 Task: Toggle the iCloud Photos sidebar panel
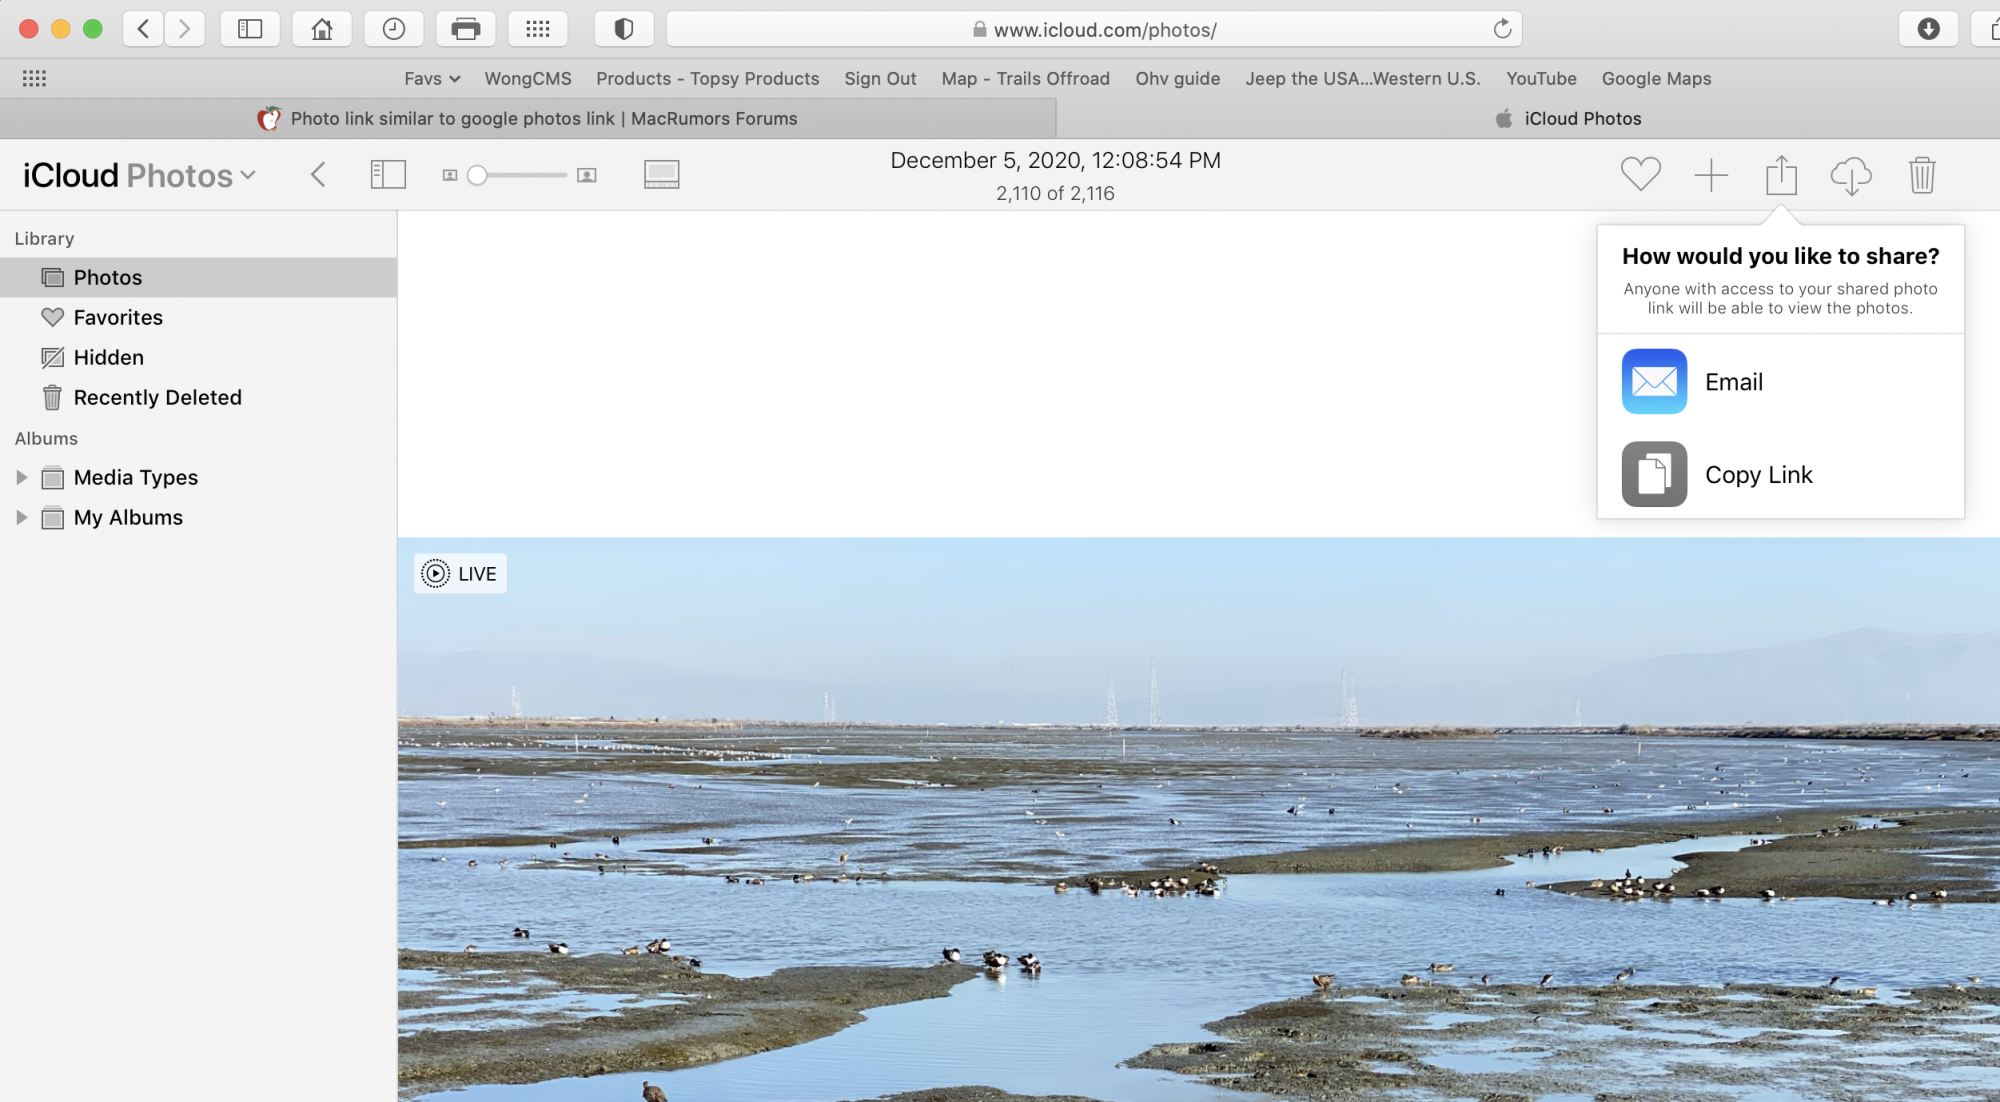click(x=388, y=175)
